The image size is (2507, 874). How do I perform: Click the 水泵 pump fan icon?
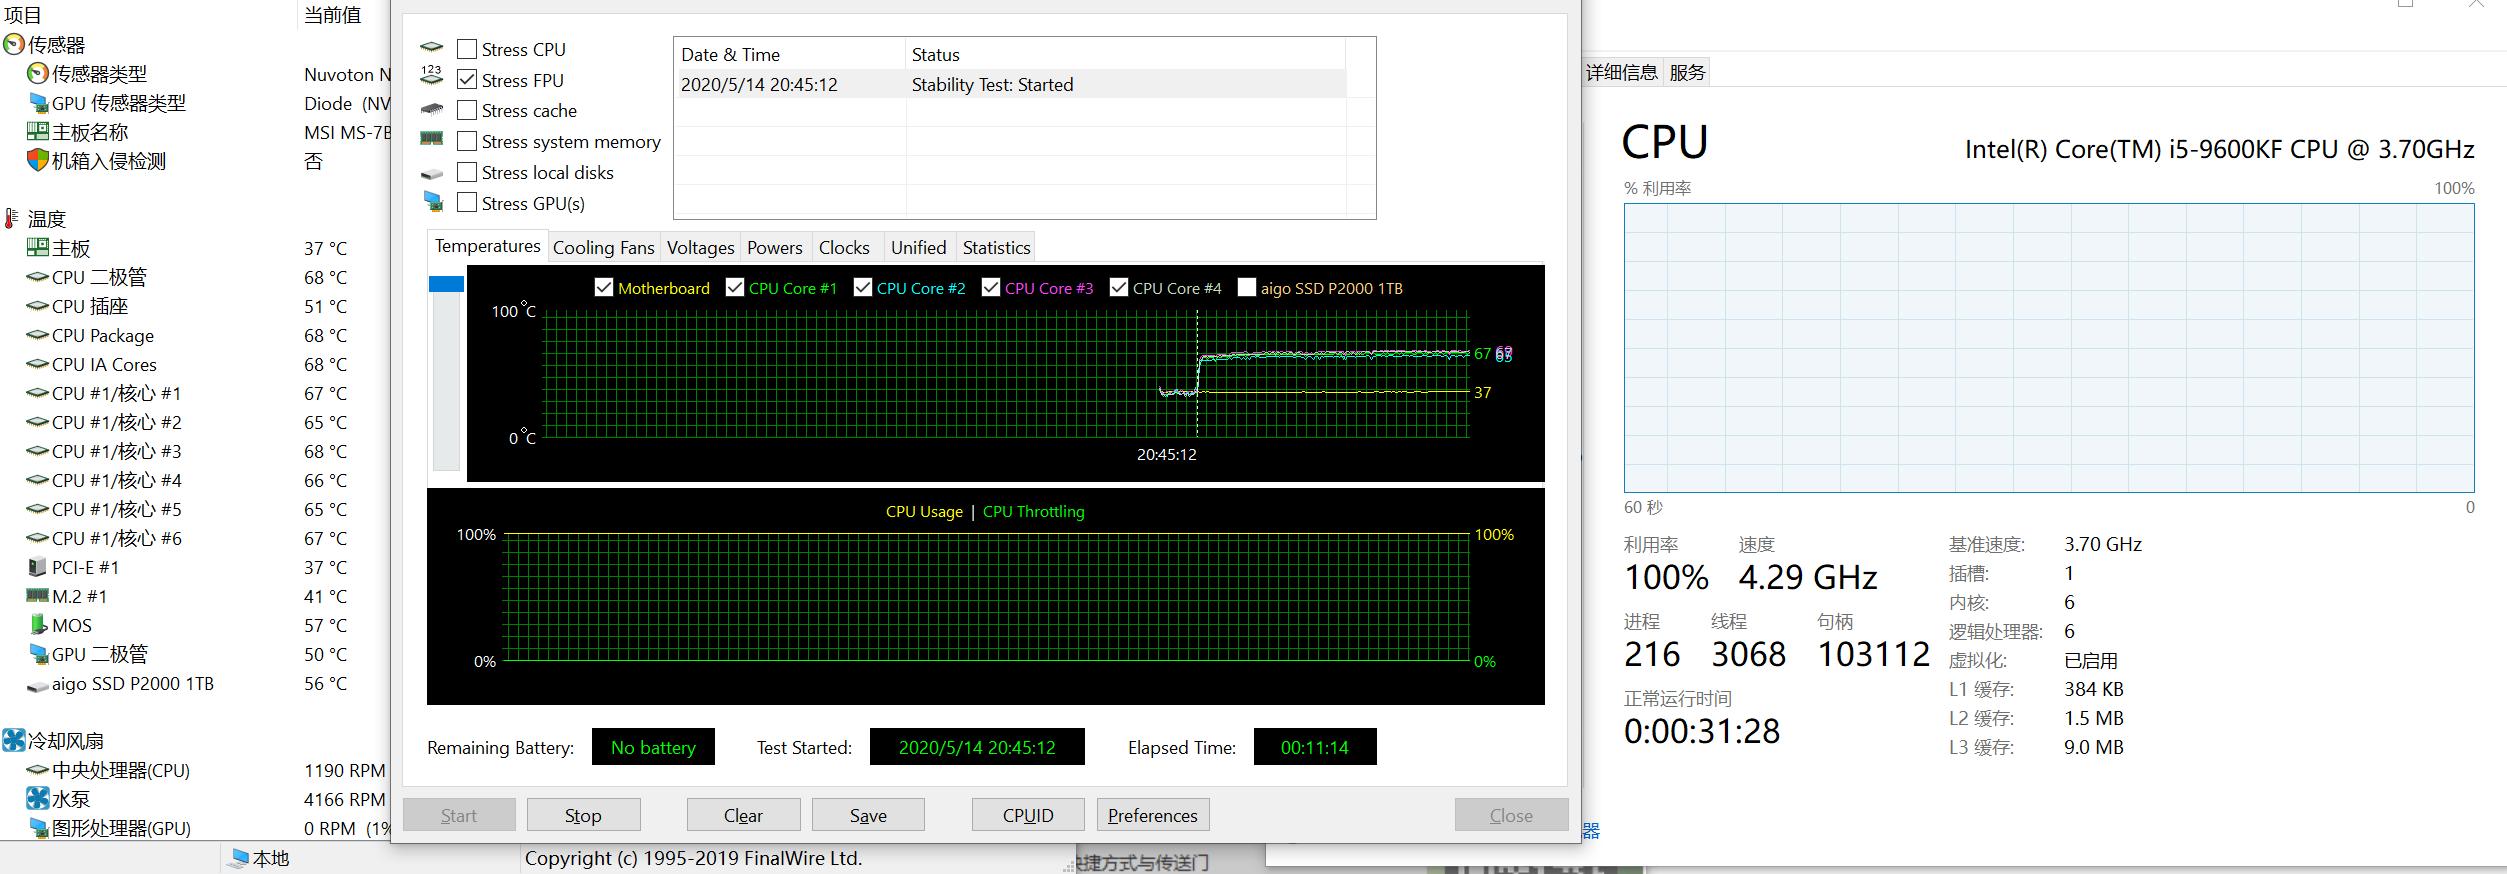[38, 798]
